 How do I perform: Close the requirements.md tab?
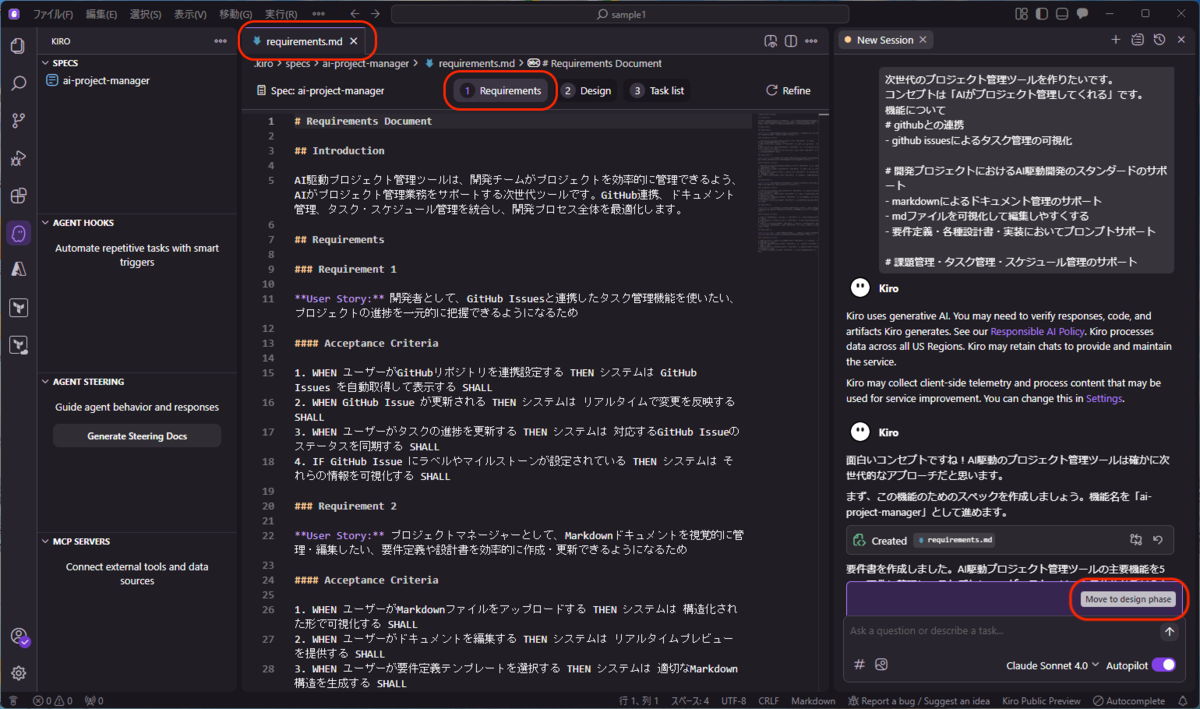point(353,41)
